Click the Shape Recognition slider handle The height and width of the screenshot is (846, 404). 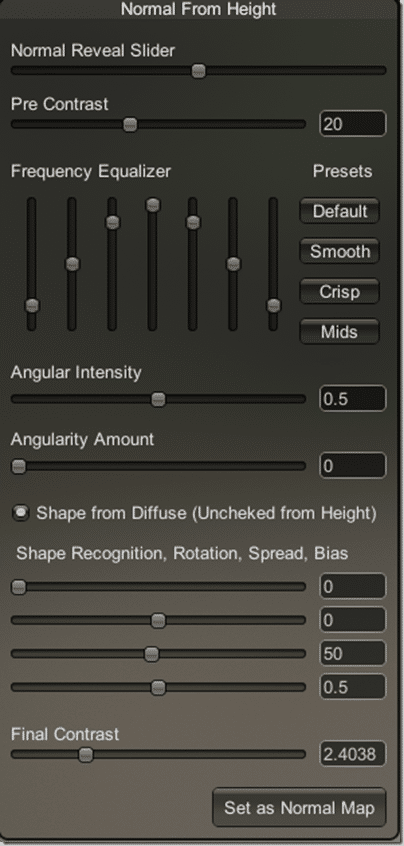pyautogui.click(x=19, y=587)
